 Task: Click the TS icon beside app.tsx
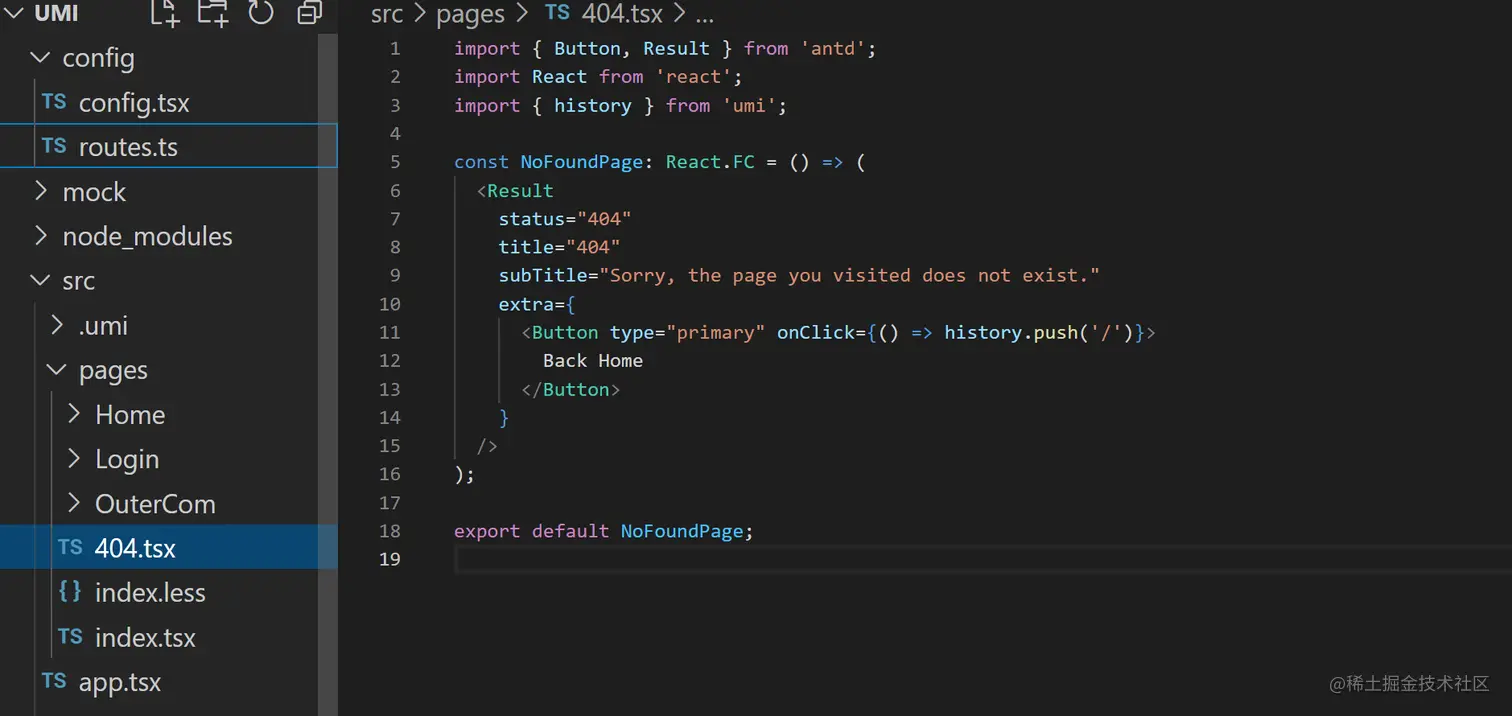coord(54,681)
